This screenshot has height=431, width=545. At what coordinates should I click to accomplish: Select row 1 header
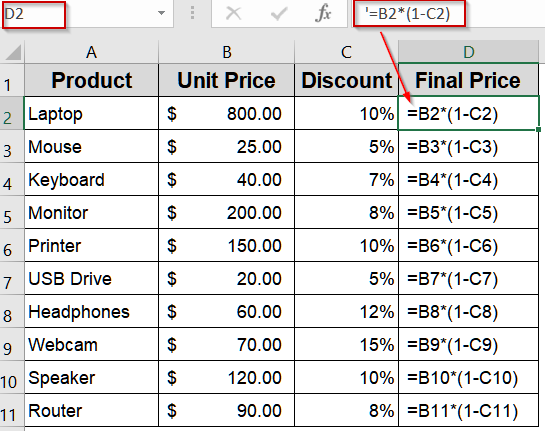click(12, 80)
